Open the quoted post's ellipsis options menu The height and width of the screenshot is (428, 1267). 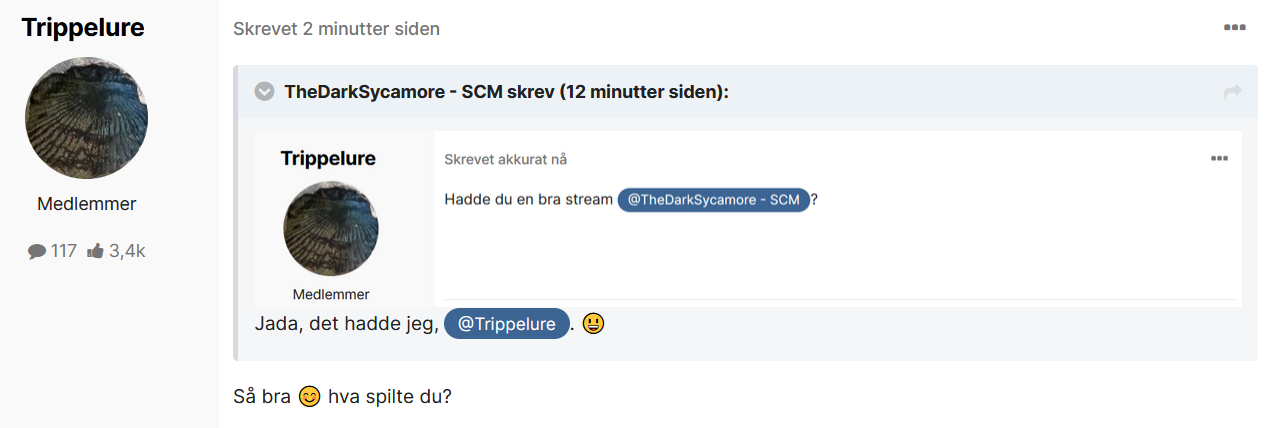pos(1219,158)
